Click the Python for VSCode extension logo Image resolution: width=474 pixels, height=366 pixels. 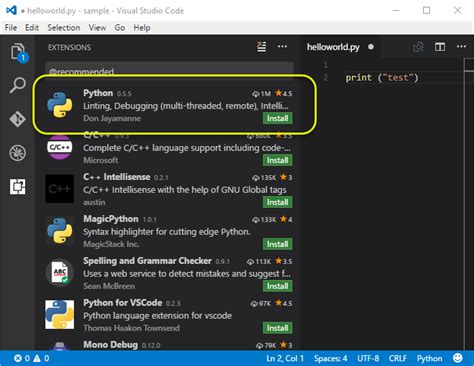click(60, 314)
